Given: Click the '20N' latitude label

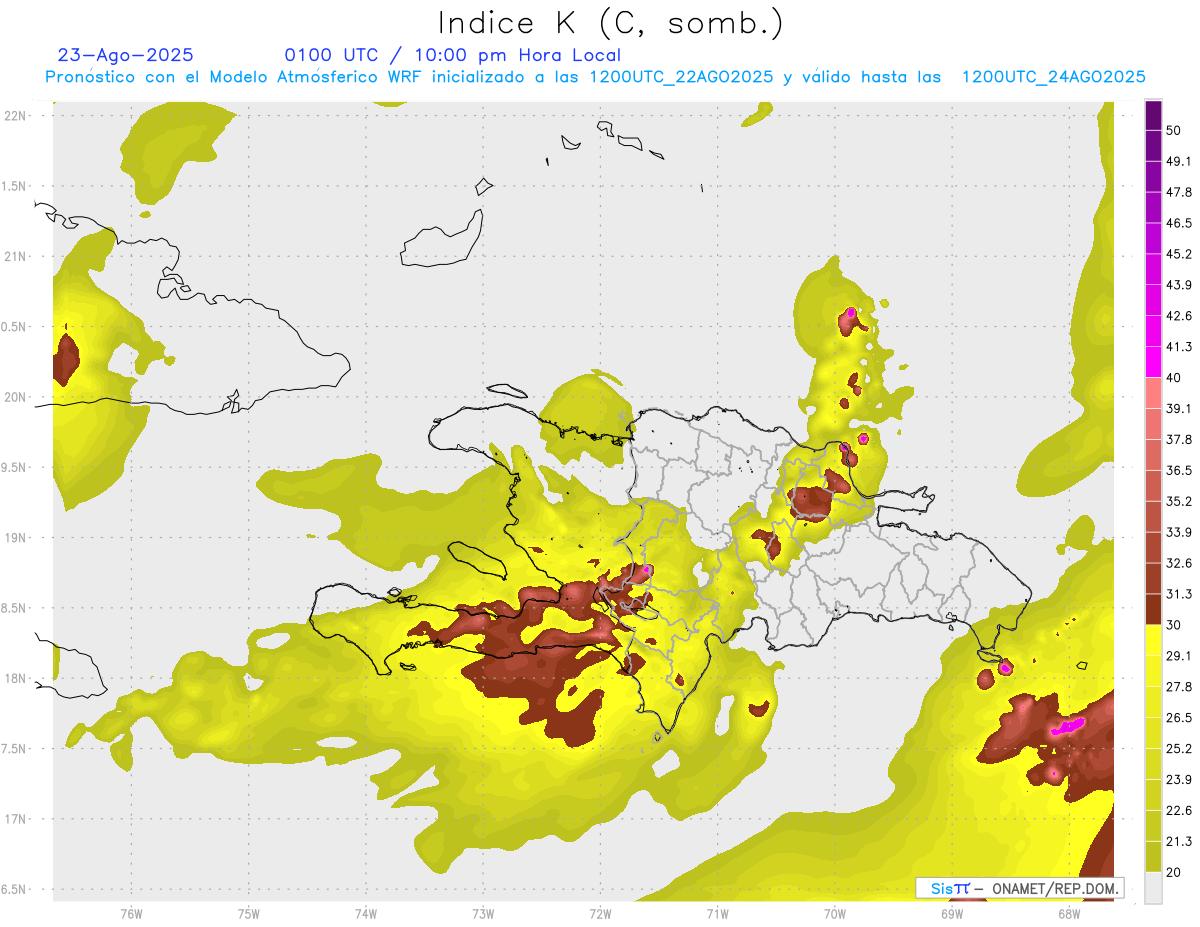Looking at the screenshot, I should [15, 397].
